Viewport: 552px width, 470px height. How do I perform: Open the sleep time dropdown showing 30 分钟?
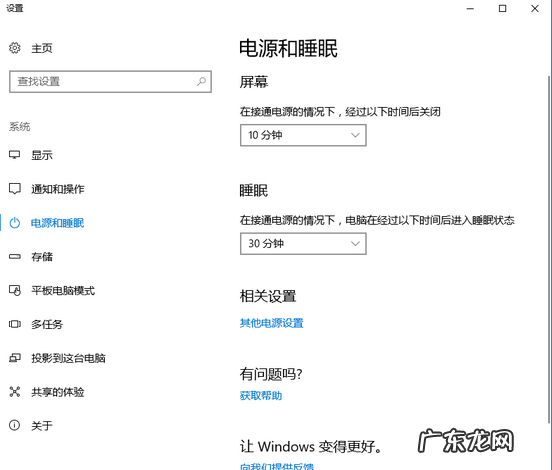303,244
